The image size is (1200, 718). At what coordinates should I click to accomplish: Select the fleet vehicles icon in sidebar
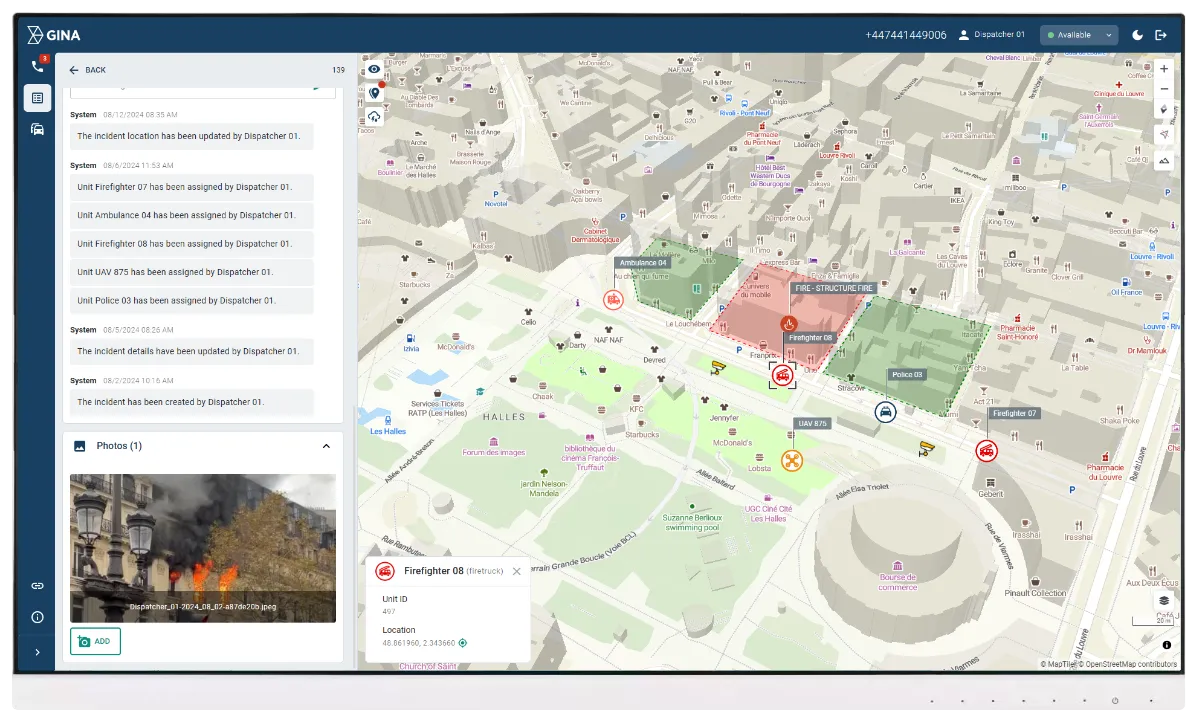[37, 129]
